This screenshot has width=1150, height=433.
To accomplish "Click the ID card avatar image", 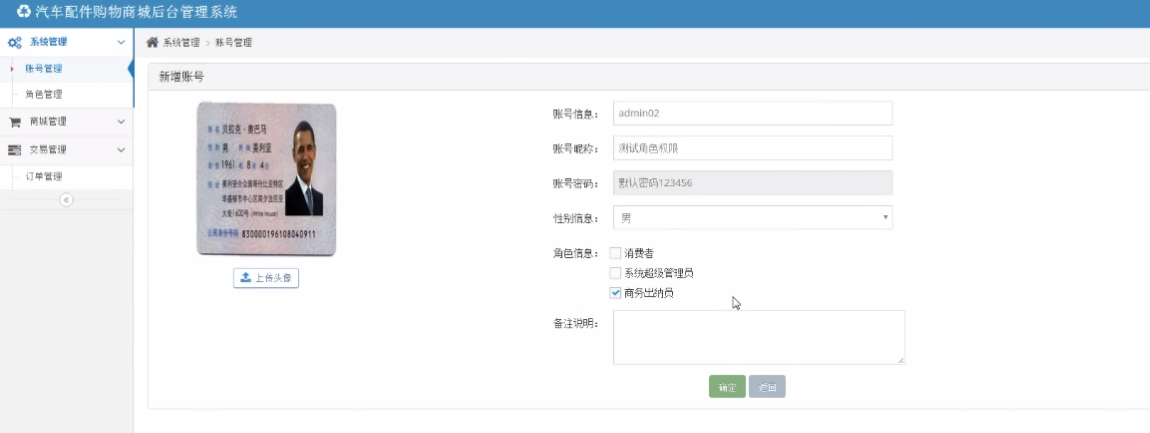I will (x=266, y=179).
